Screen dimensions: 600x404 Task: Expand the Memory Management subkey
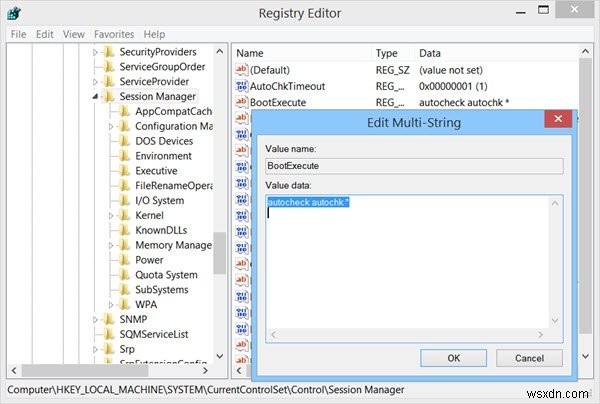[111, 245]
